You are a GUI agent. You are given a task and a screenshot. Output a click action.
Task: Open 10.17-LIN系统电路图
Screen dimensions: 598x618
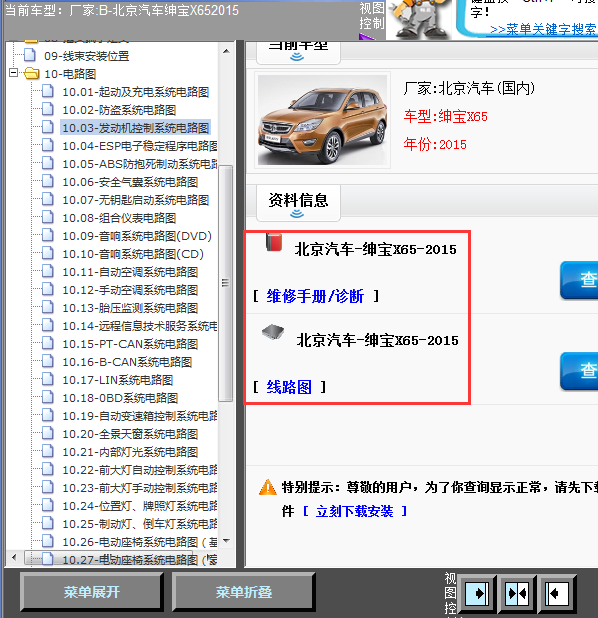click(117, 380)
